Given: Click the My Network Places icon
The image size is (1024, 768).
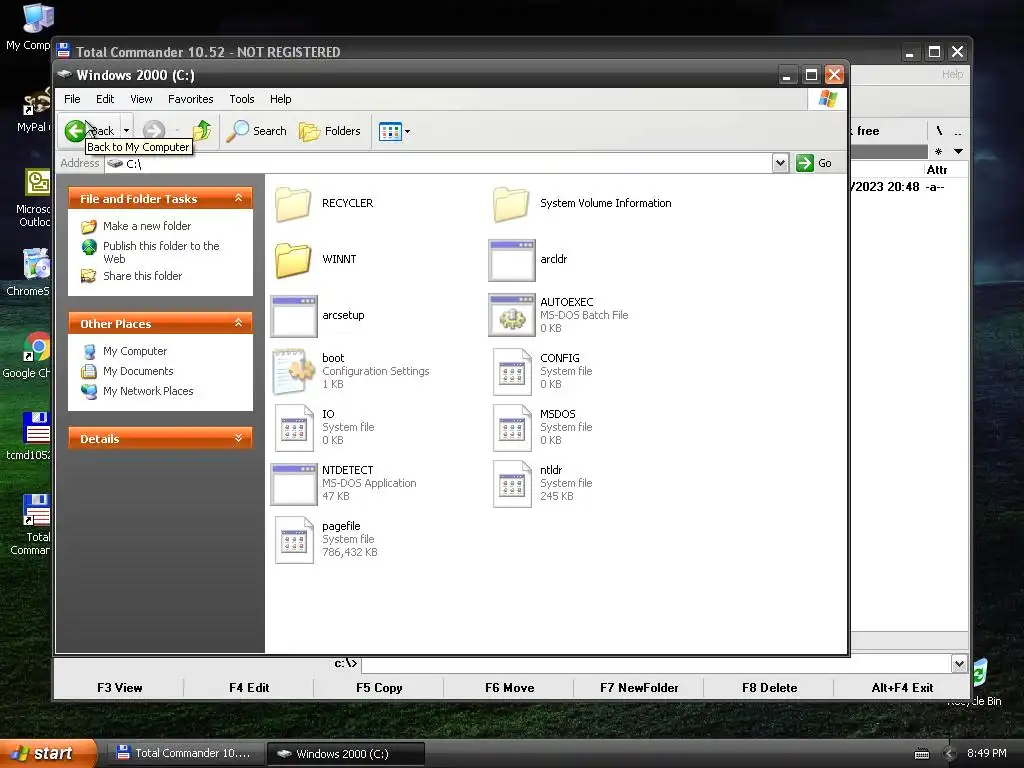Looking at the screenshot, I should click(89, 391).
